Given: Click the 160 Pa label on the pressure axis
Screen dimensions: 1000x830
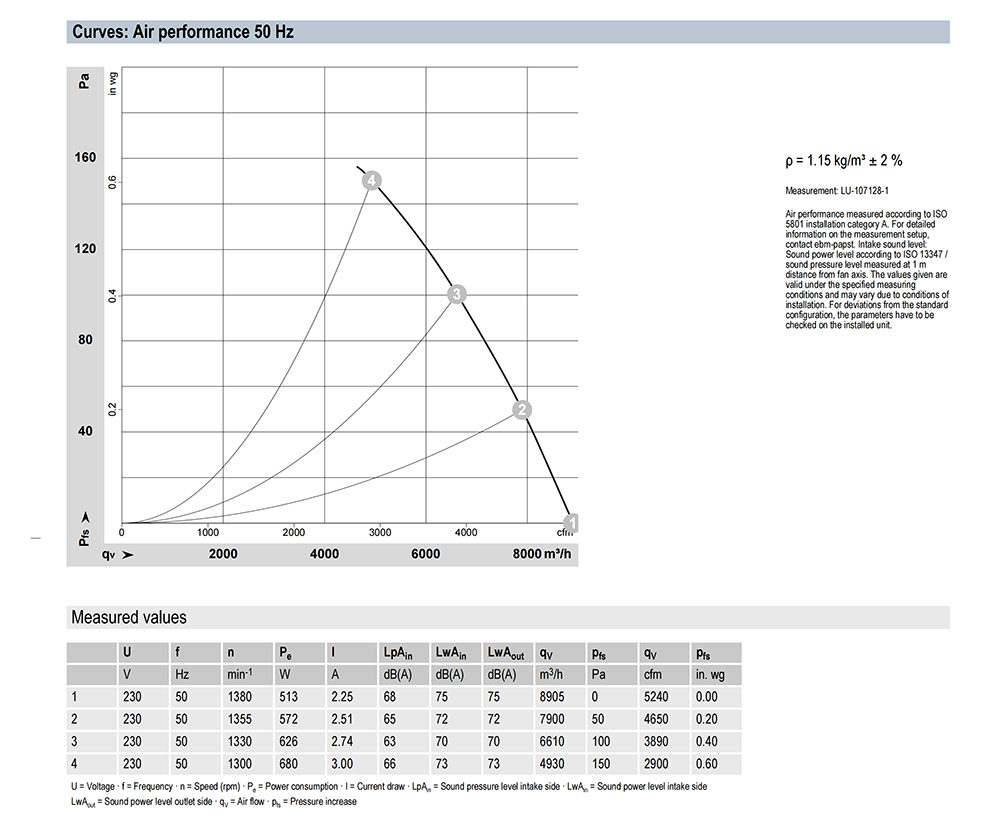Looking at the screenshot, I should 84,158.
